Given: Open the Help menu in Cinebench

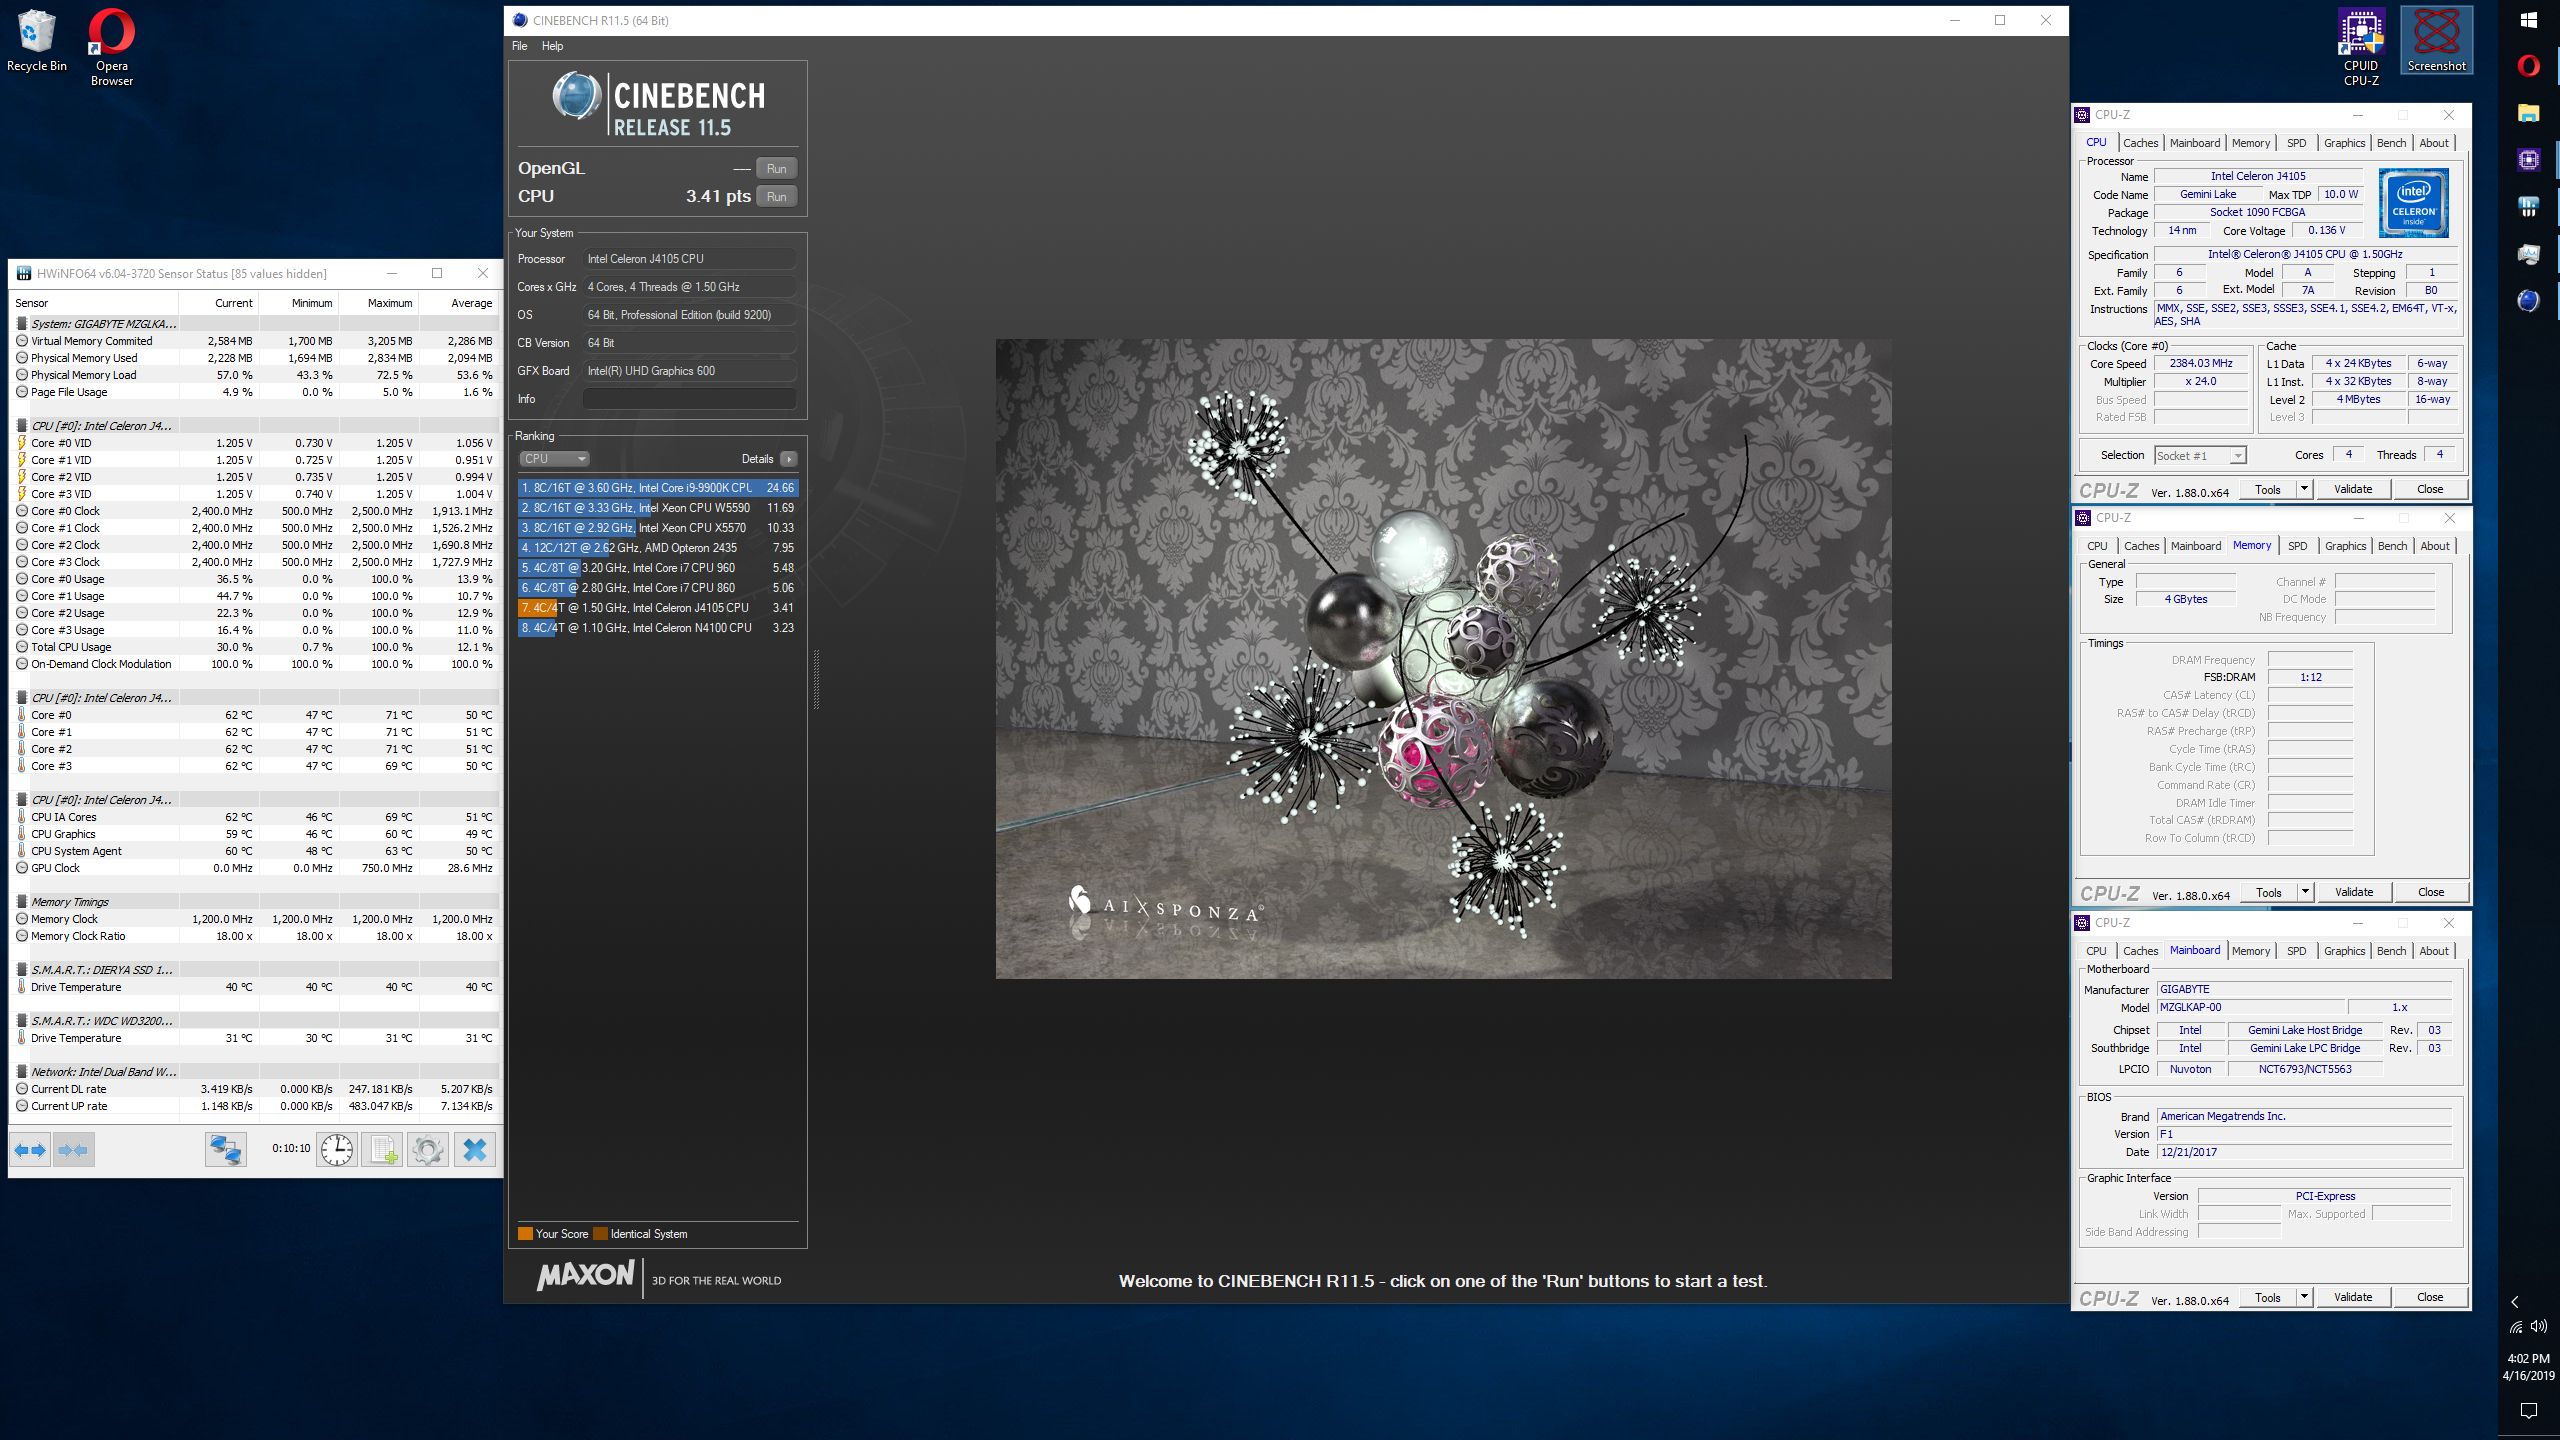Looking at the screenshot, I should click(x=552, y=46).
